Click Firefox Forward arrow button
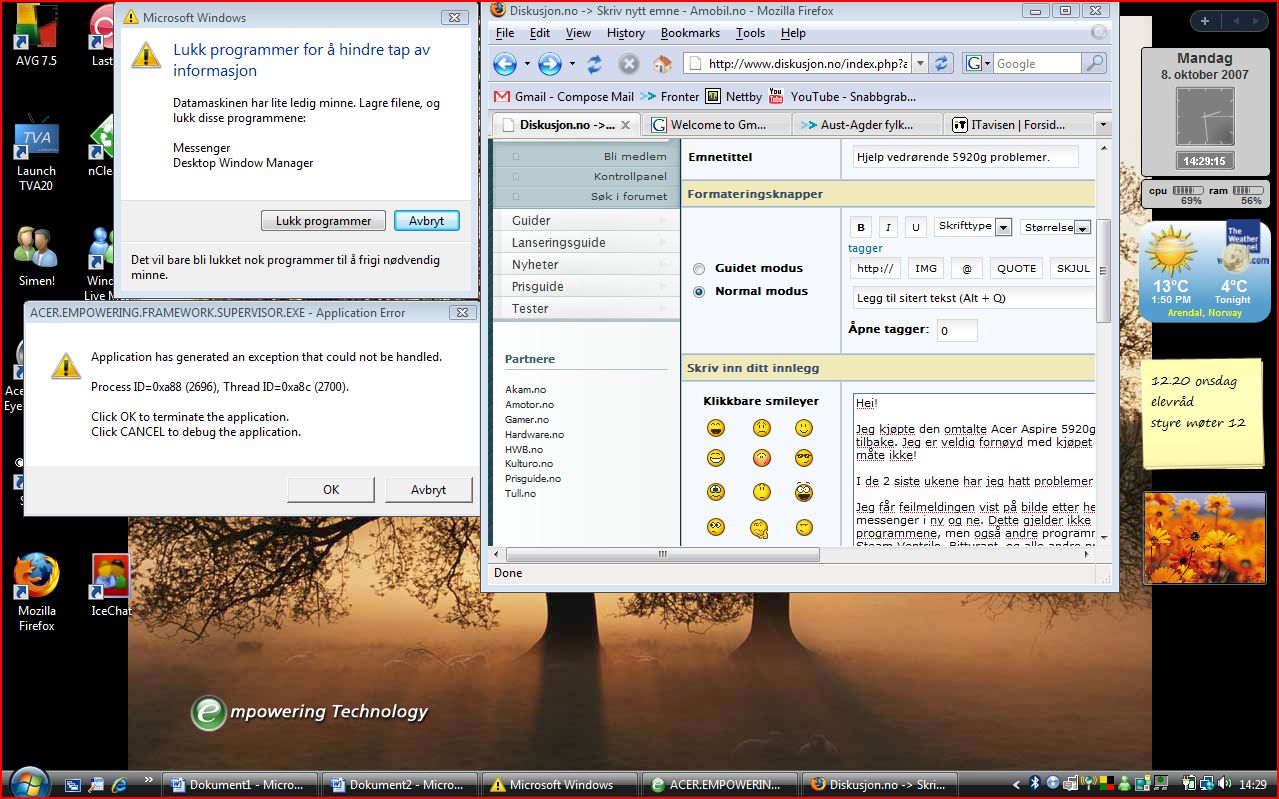The width and height of the screenshot is (1279, 799). pyautogui.click(x=549, y=64)
